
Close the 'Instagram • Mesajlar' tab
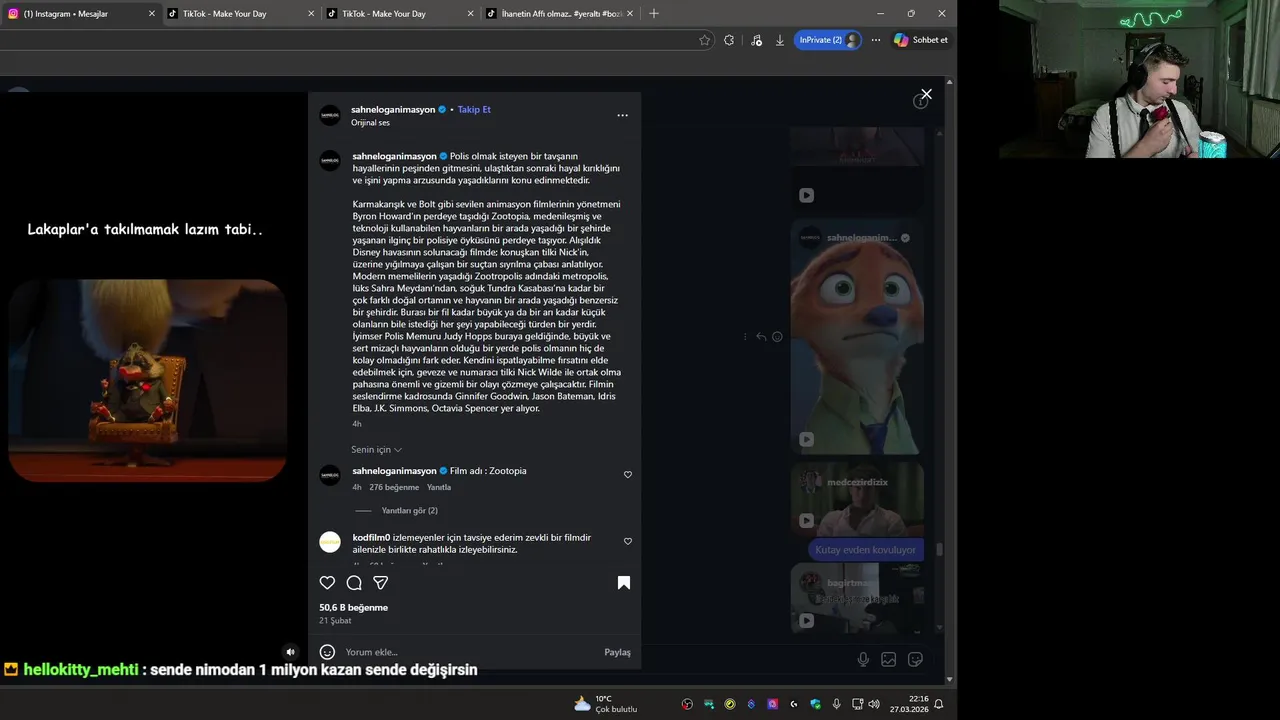152,14
